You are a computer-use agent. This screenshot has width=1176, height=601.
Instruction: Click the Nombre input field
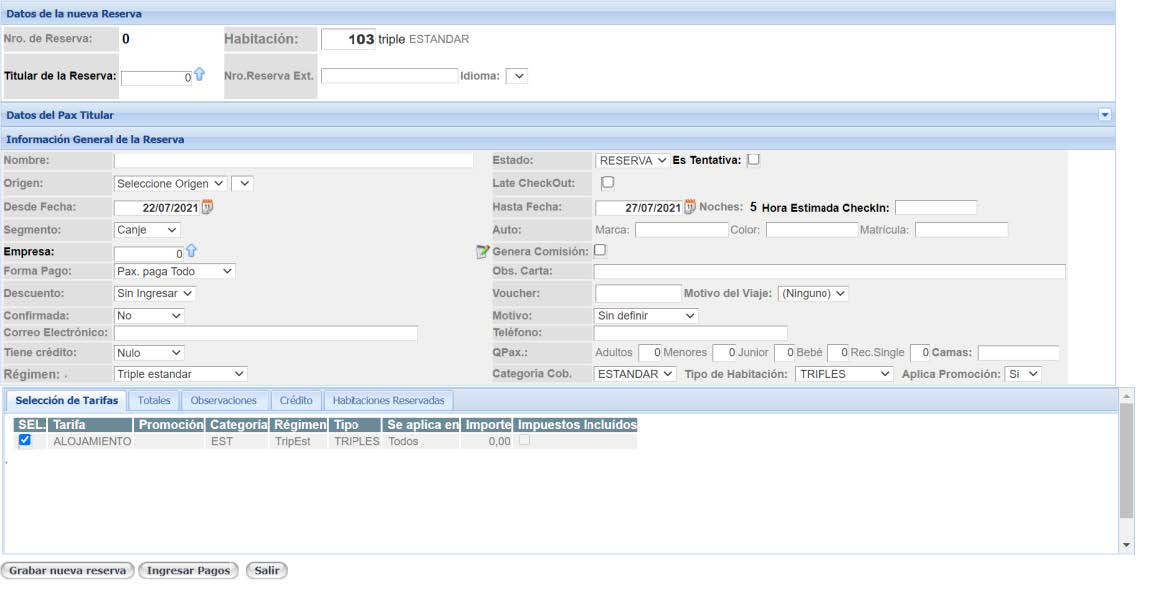pyautogui.click(x=293, y=160)
